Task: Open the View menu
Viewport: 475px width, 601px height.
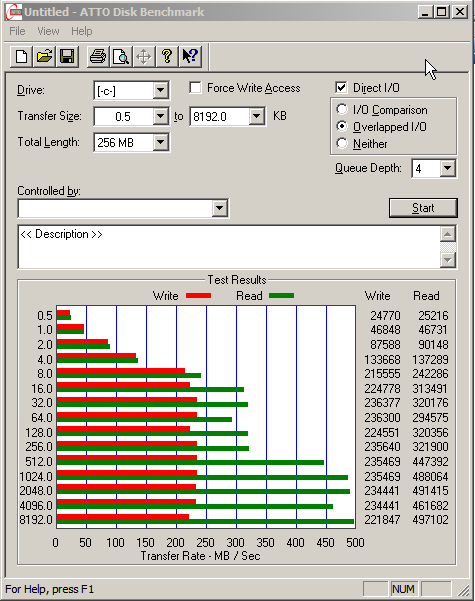Action: tap(48, 31)
